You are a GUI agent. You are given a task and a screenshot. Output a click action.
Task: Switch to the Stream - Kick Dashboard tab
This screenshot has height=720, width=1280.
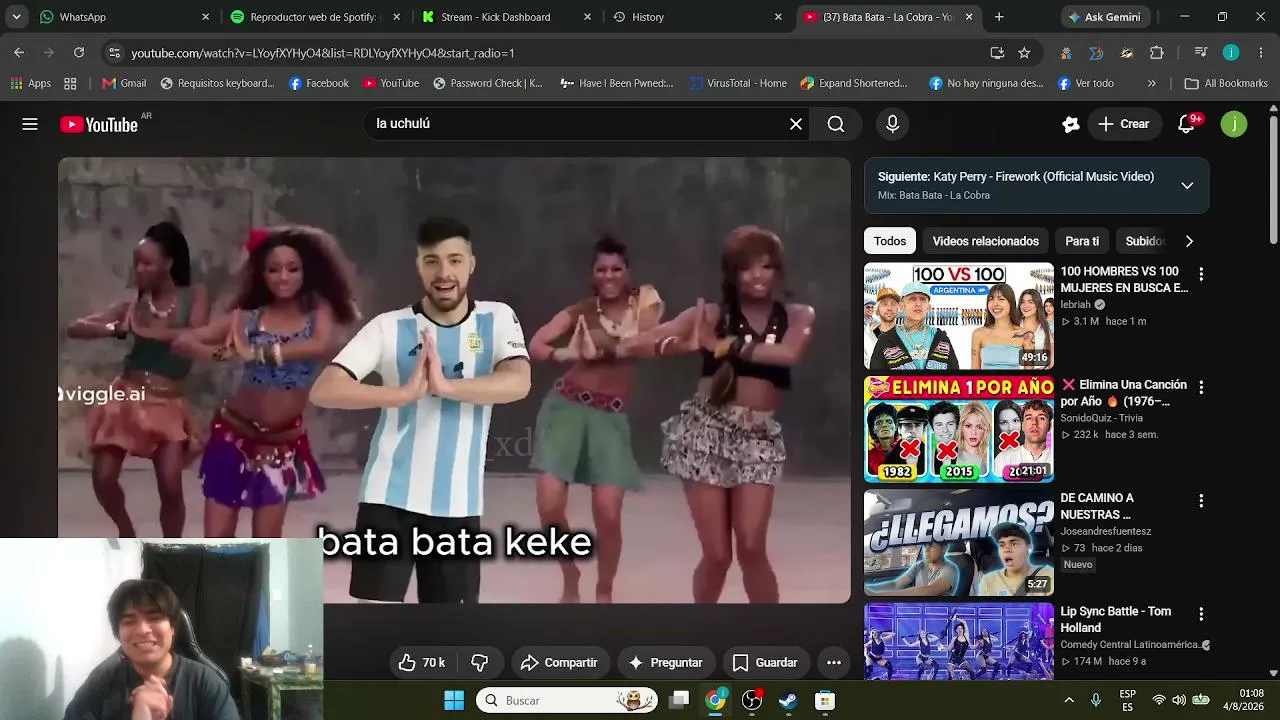tap(506, 17)
